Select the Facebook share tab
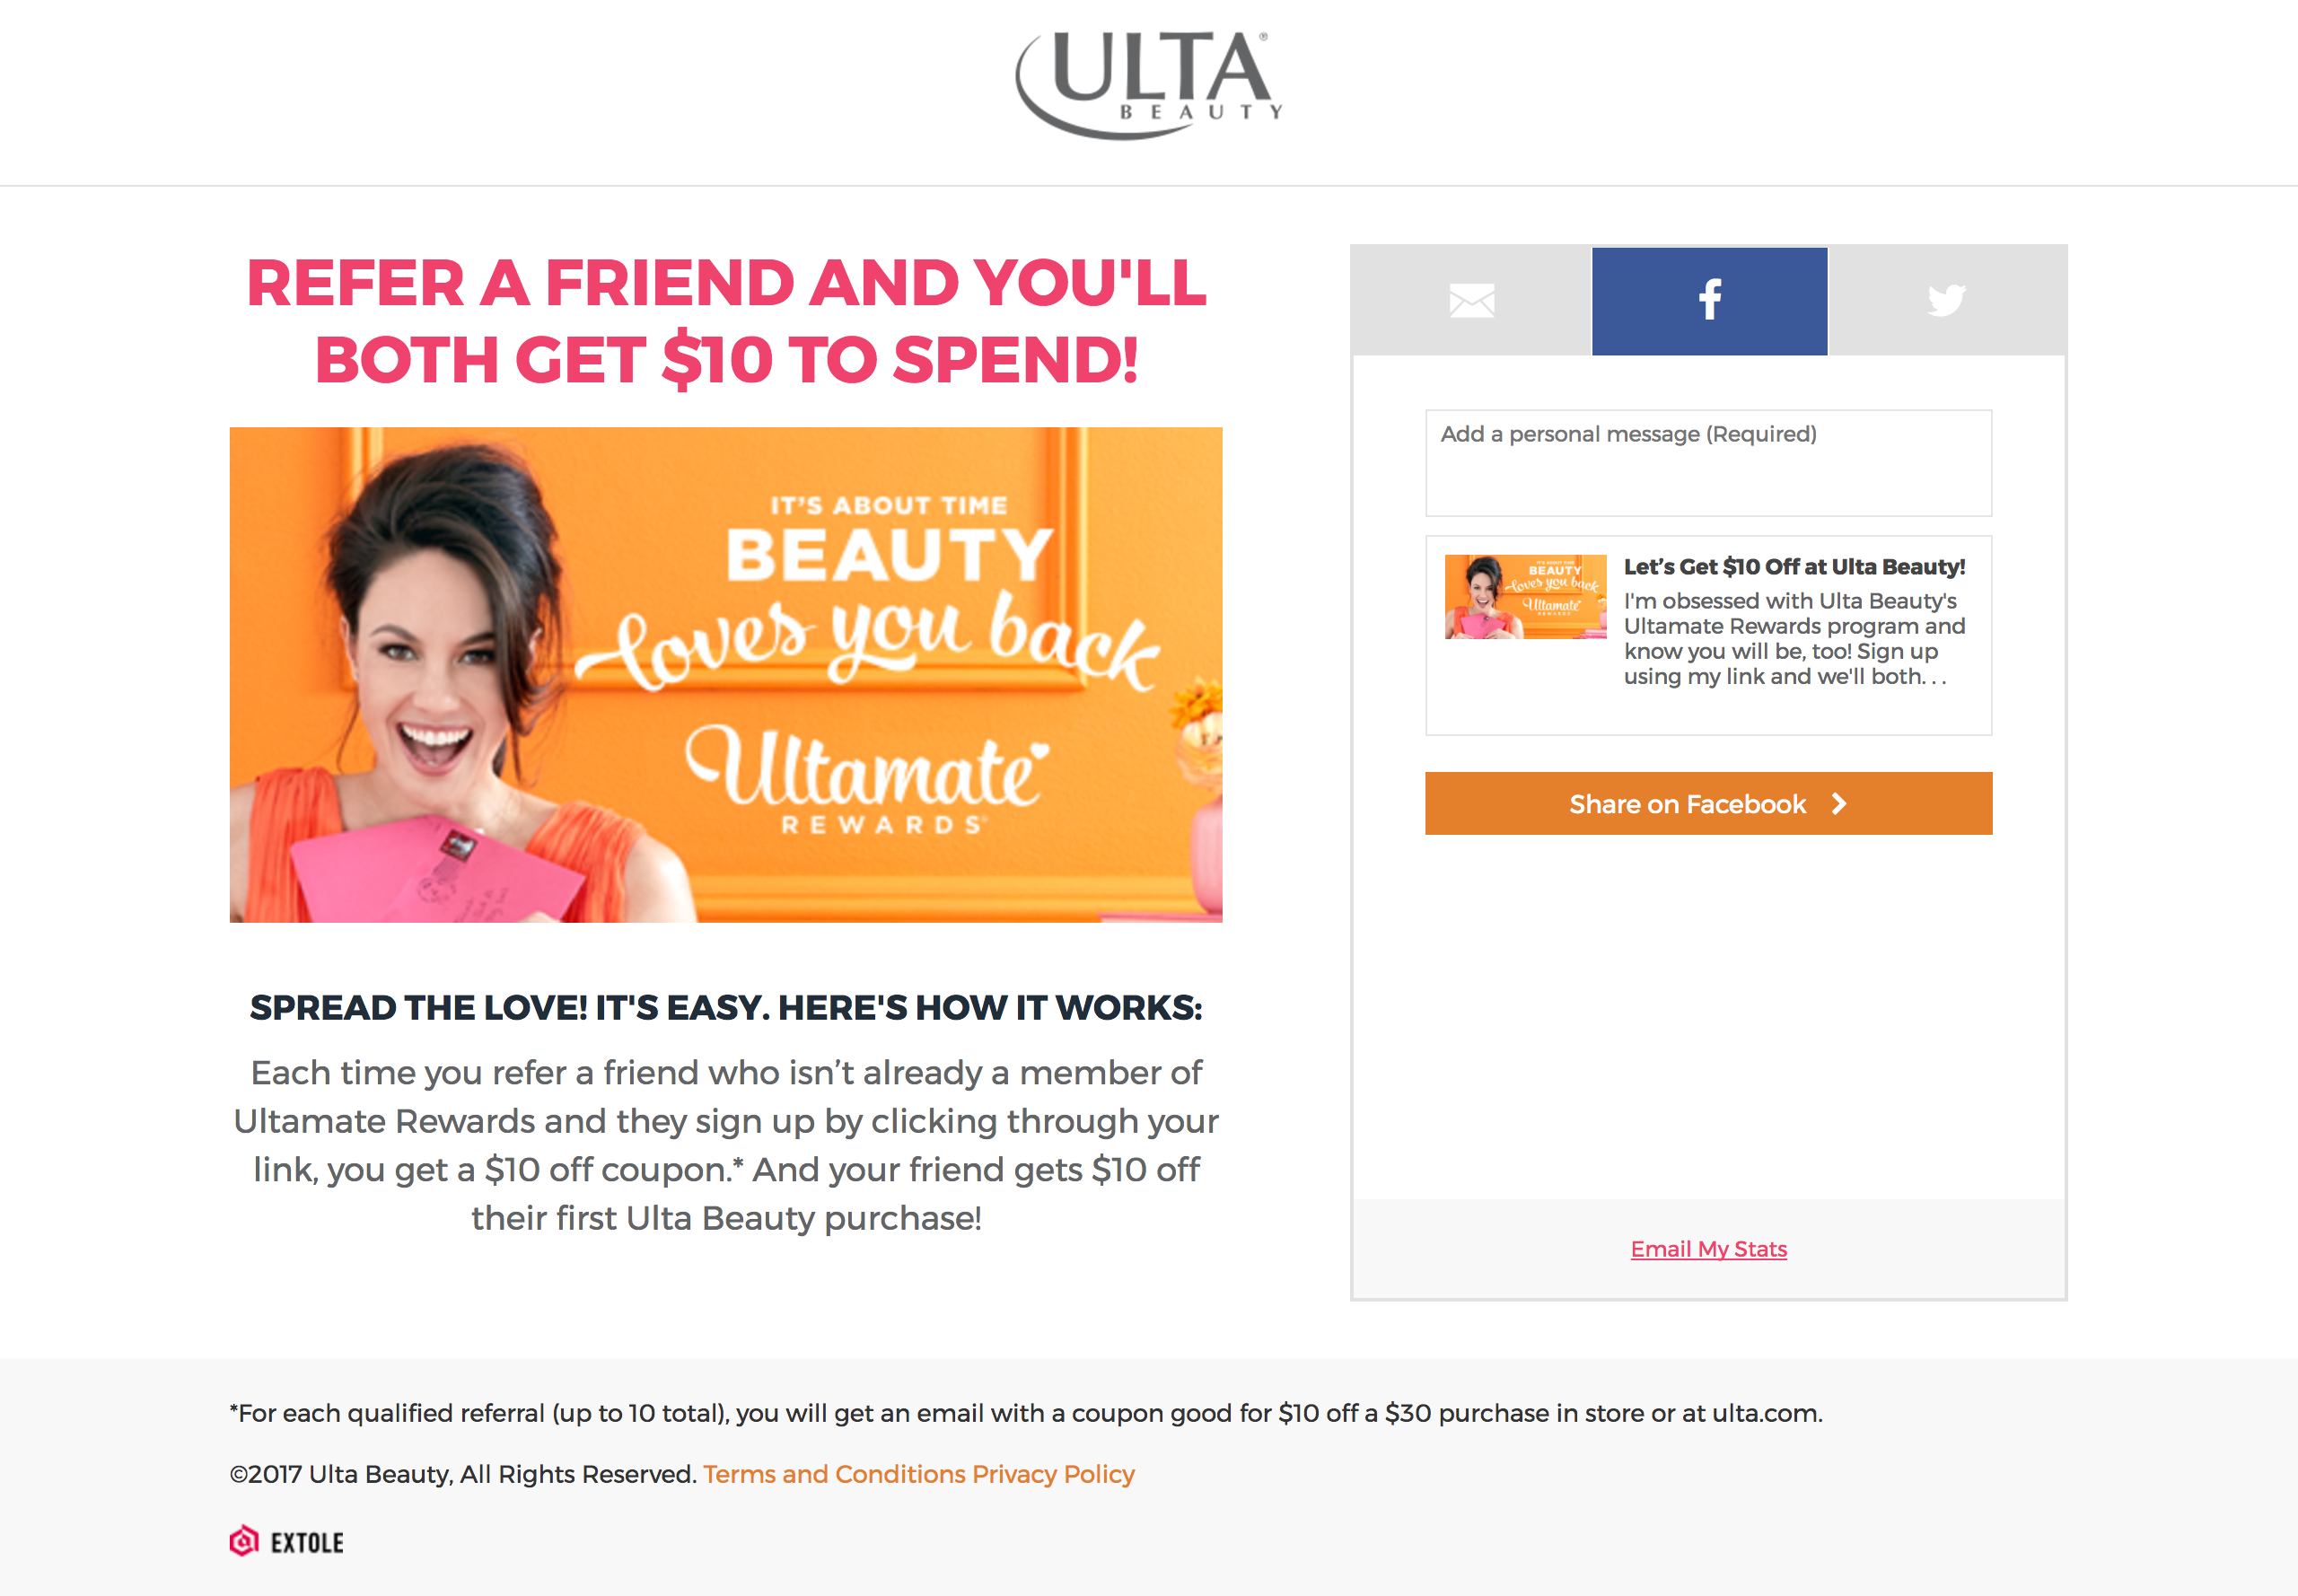Viewport: 2298px width, 1596px height. coord(1709,301)
